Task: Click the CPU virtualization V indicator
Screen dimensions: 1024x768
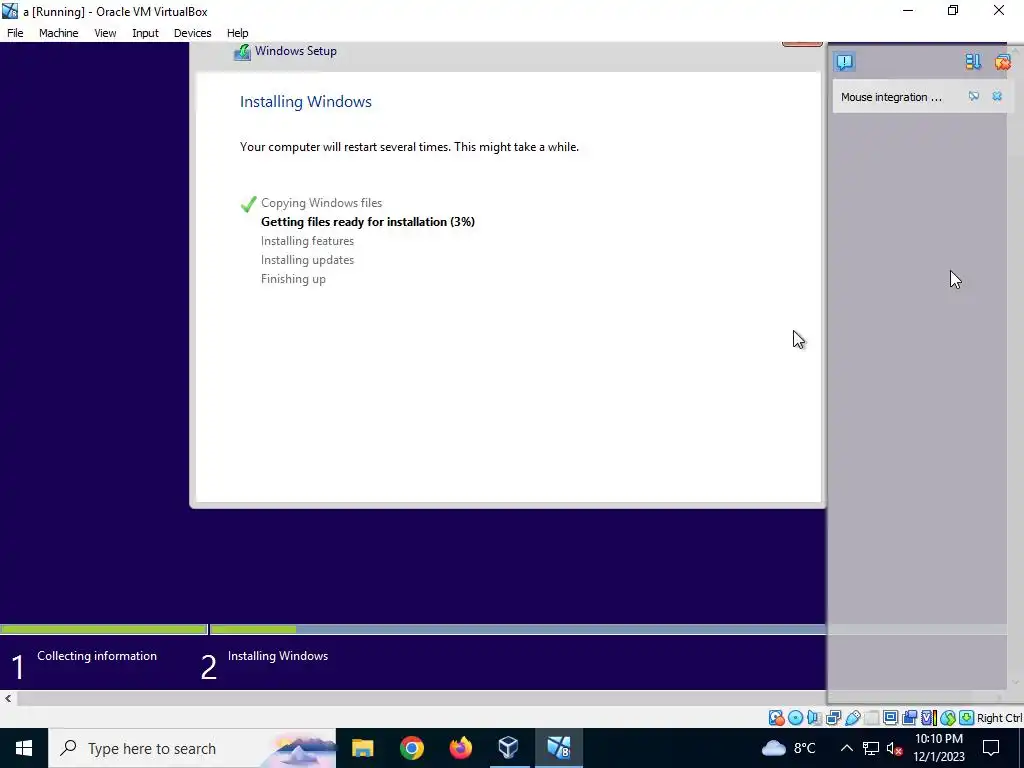Action: [928, 718]
